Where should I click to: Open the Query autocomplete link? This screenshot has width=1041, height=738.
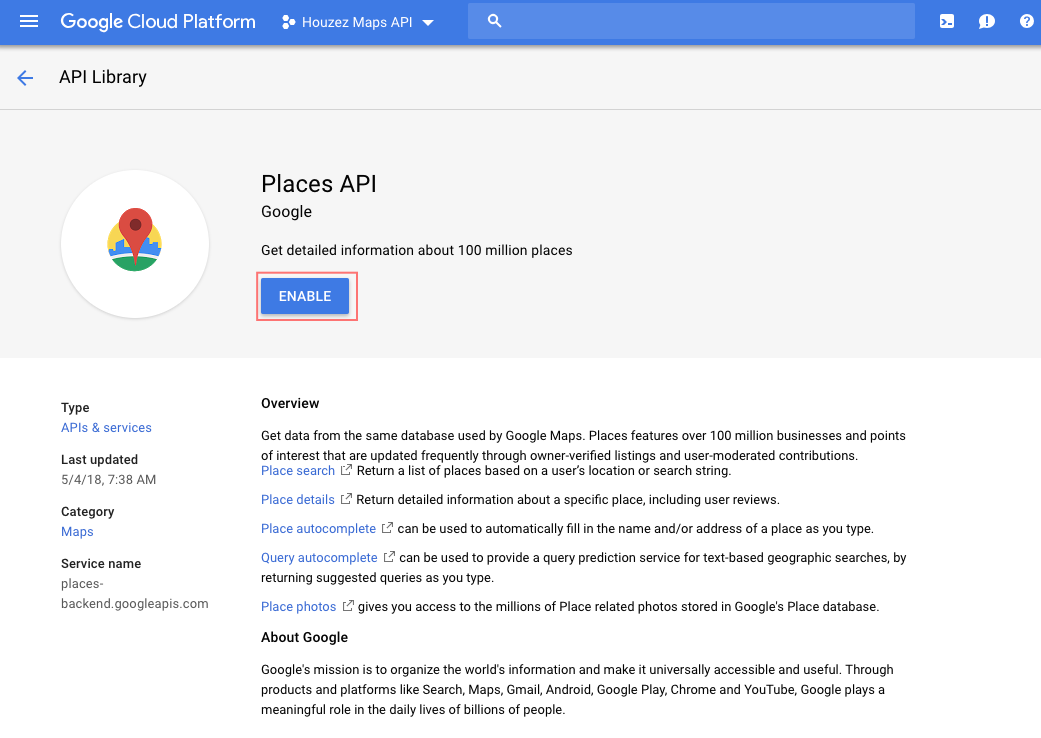[319, 557]
